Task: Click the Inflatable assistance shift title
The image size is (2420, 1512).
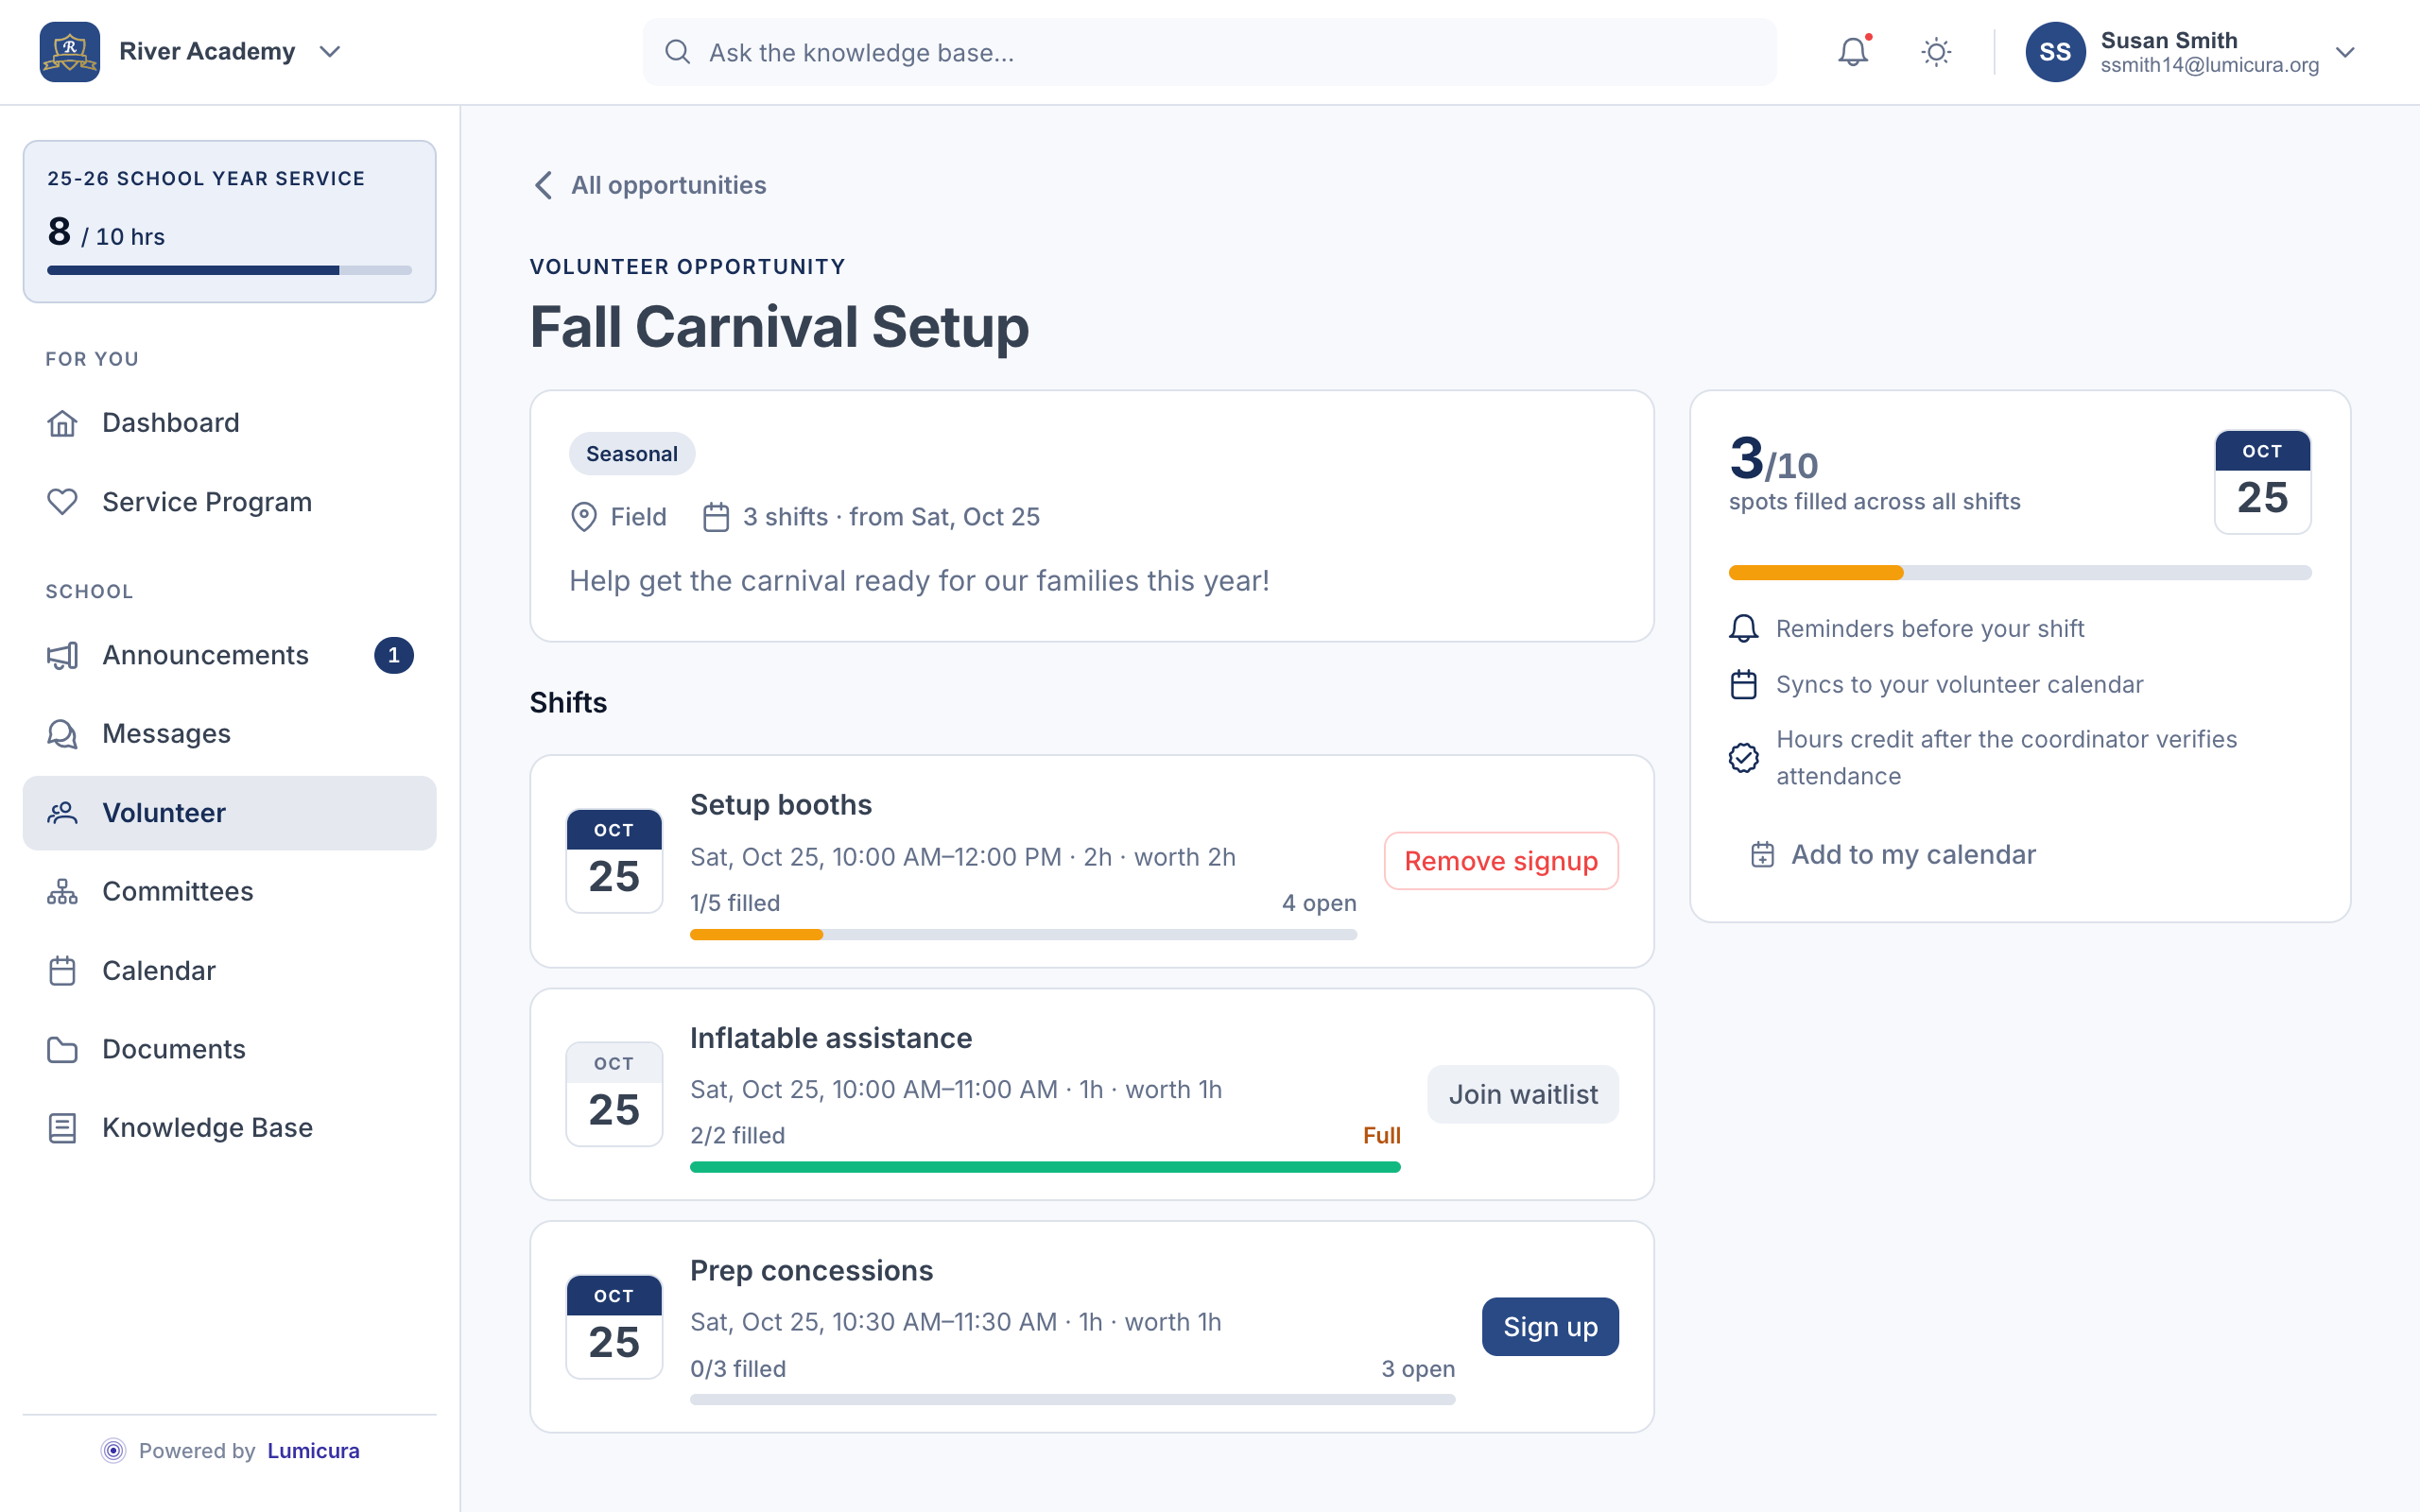Action: (x=831, y=1038)
